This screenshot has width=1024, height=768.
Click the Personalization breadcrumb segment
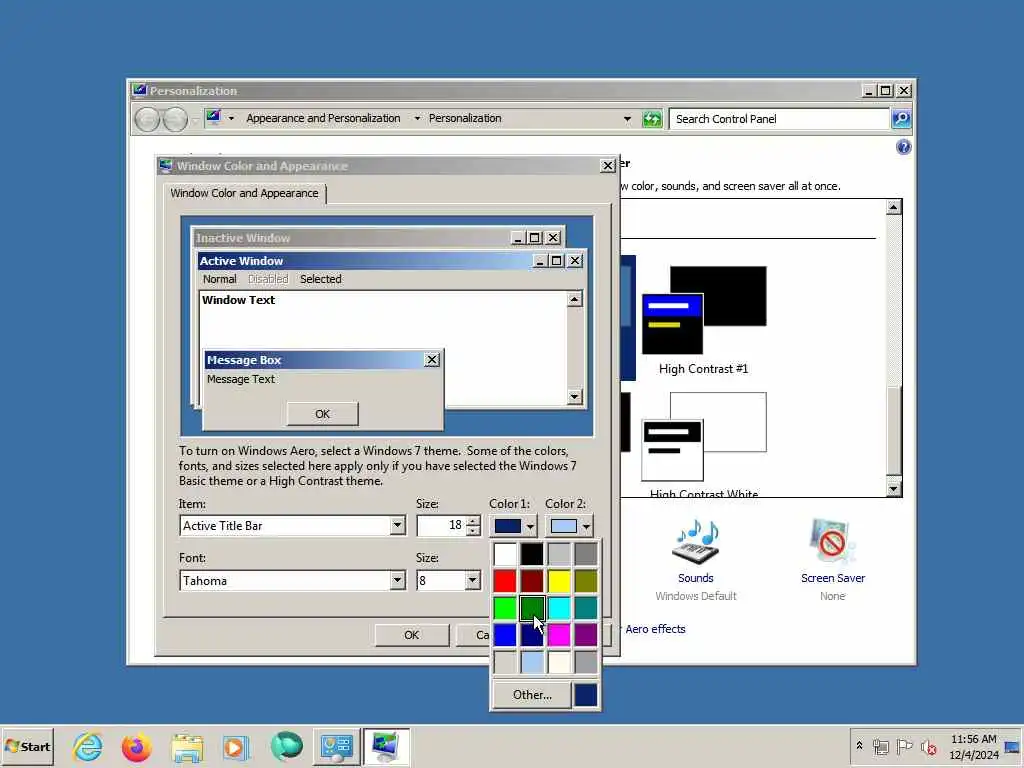point(465,118)
